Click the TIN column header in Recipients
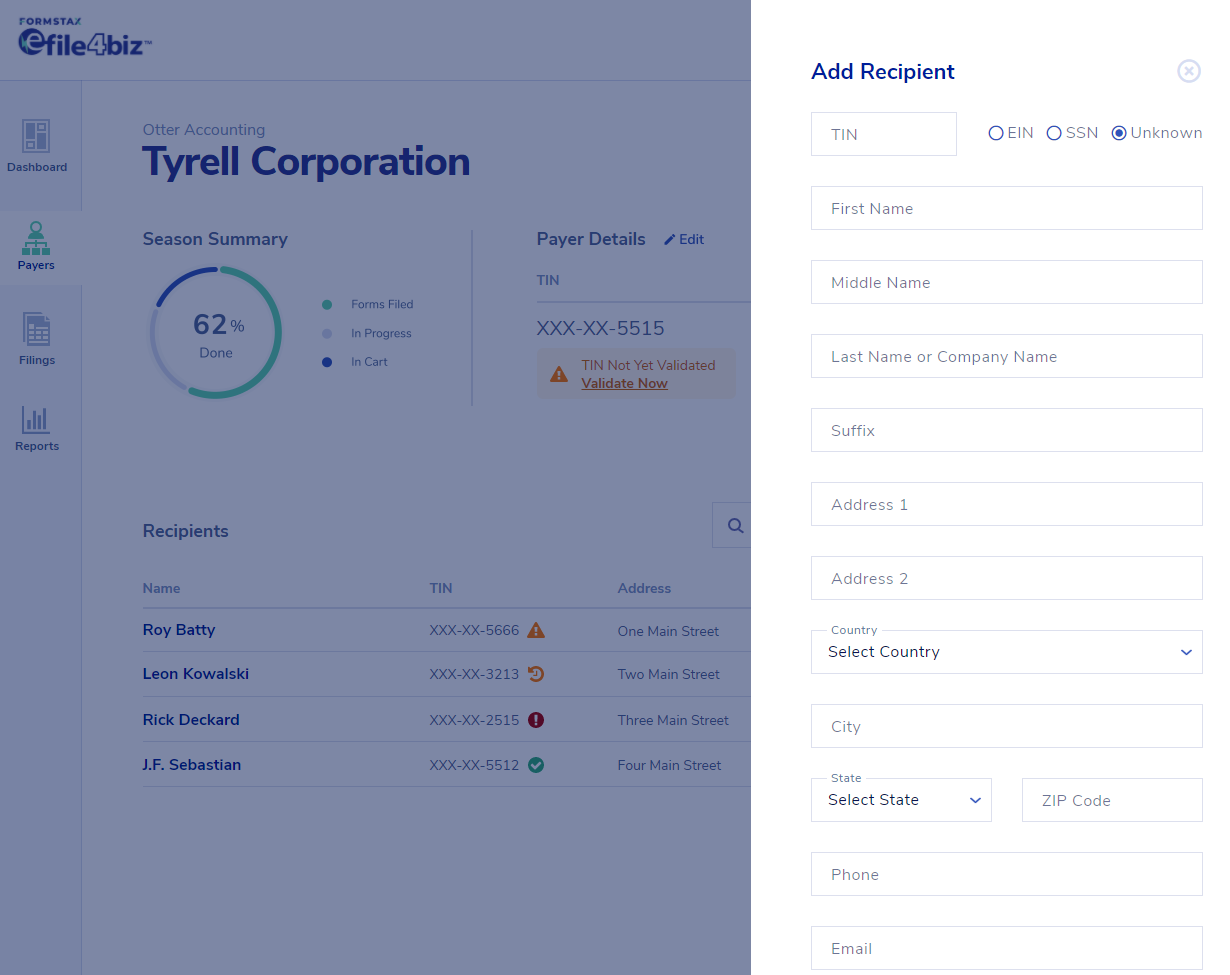 pos(441,588)
